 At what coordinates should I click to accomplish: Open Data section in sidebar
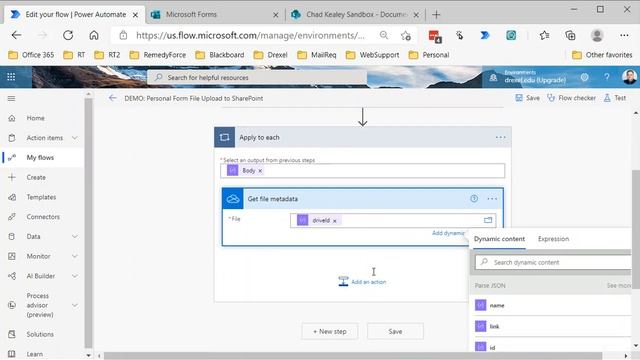(33, 236)
